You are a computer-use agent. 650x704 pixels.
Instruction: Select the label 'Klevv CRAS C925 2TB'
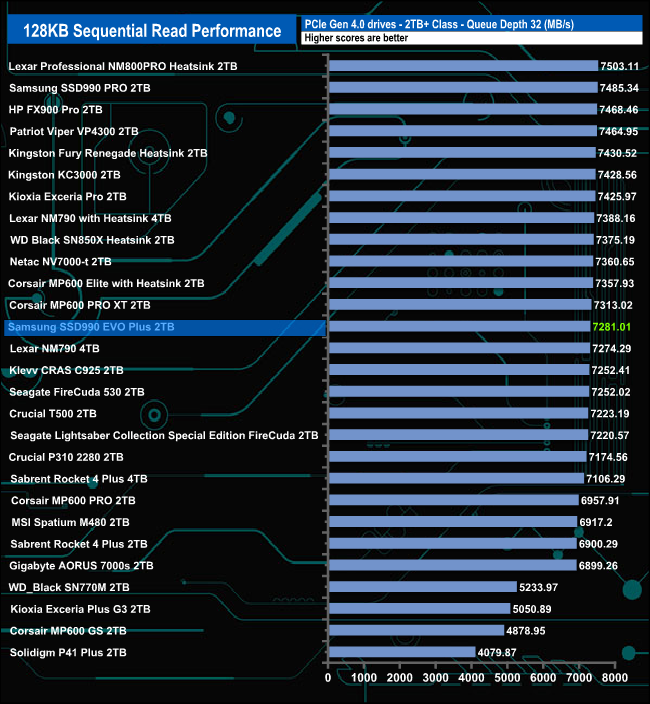66,370
